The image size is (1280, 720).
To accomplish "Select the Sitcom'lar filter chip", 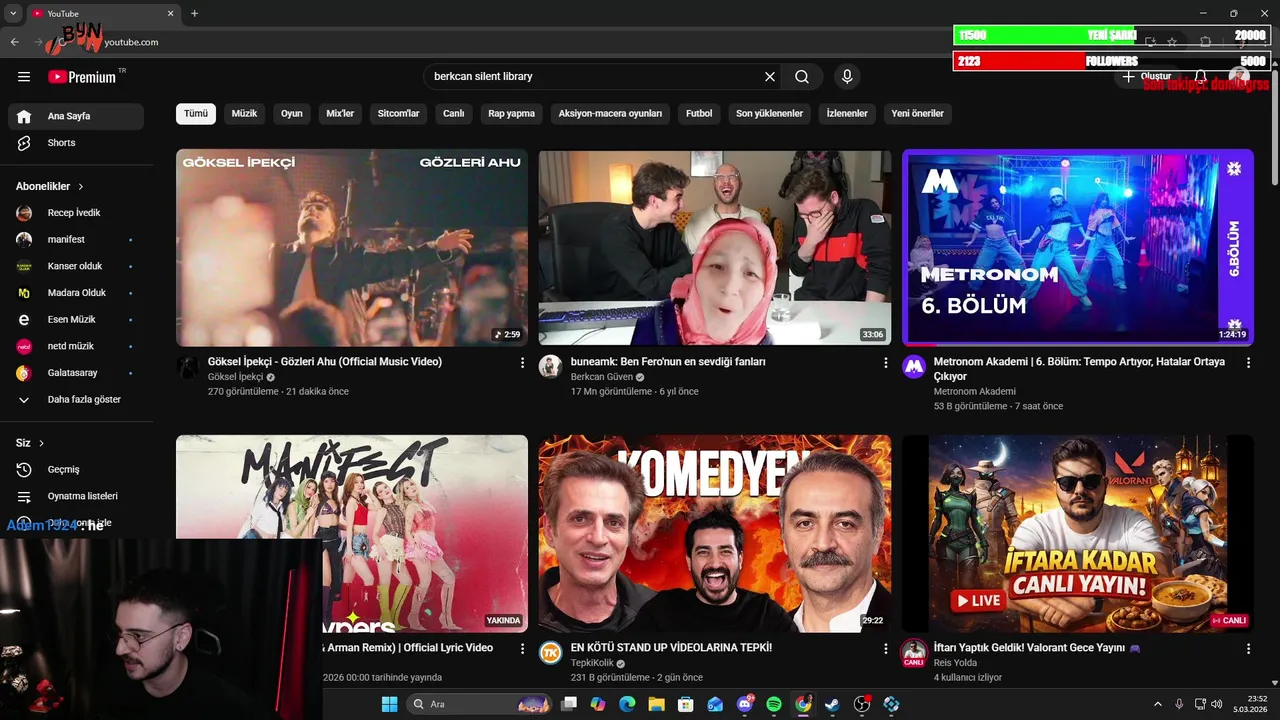I will tap(398, 114).
